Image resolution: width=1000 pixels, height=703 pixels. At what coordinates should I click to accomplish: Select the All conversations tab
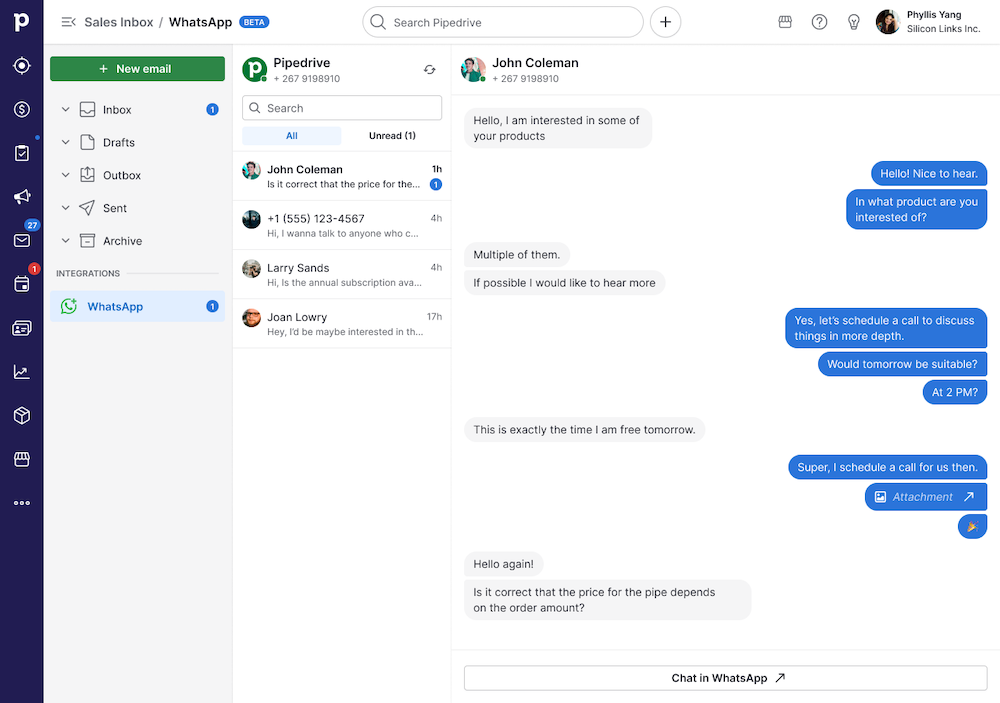291,136
